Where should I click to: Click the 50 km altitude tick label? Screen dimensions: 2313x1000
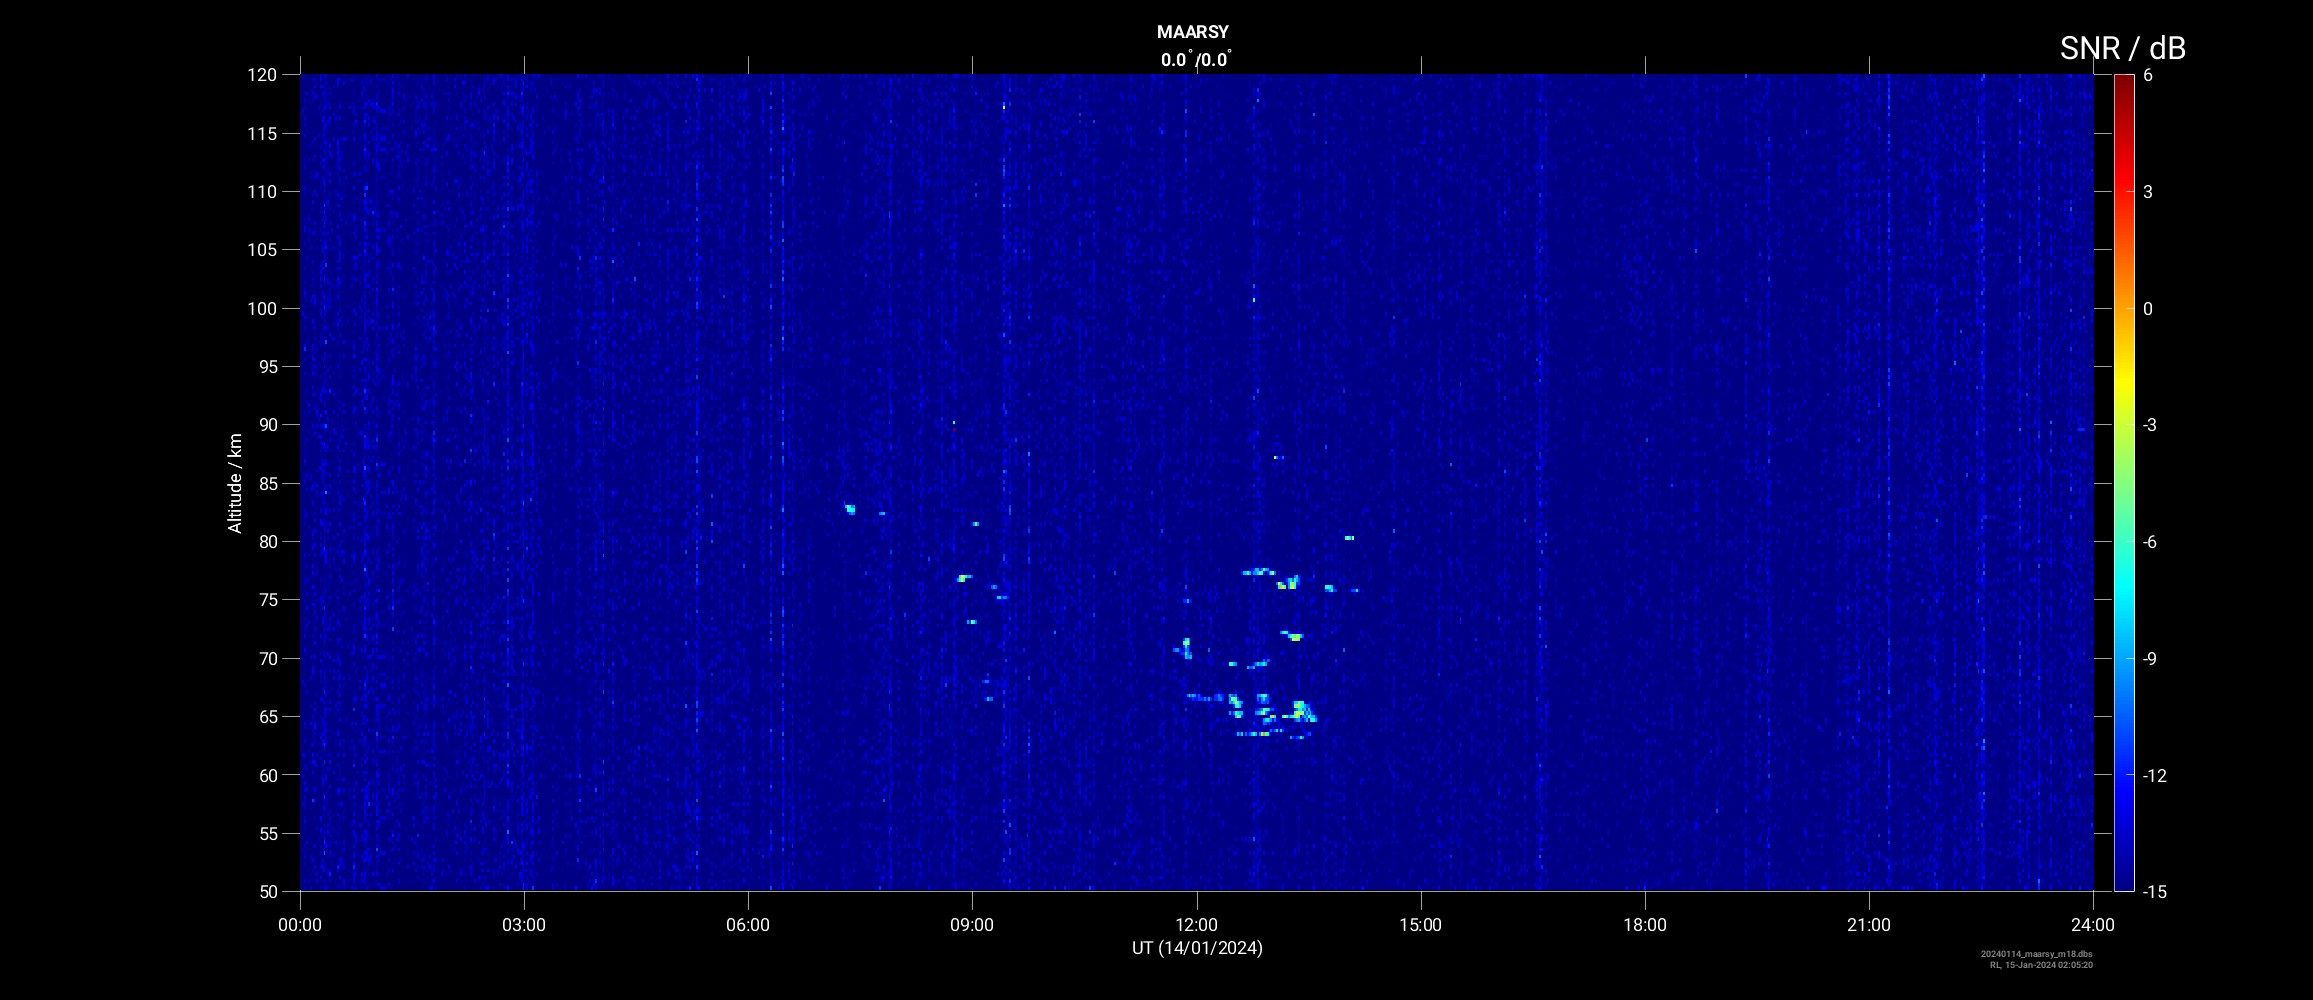point(267,891)
